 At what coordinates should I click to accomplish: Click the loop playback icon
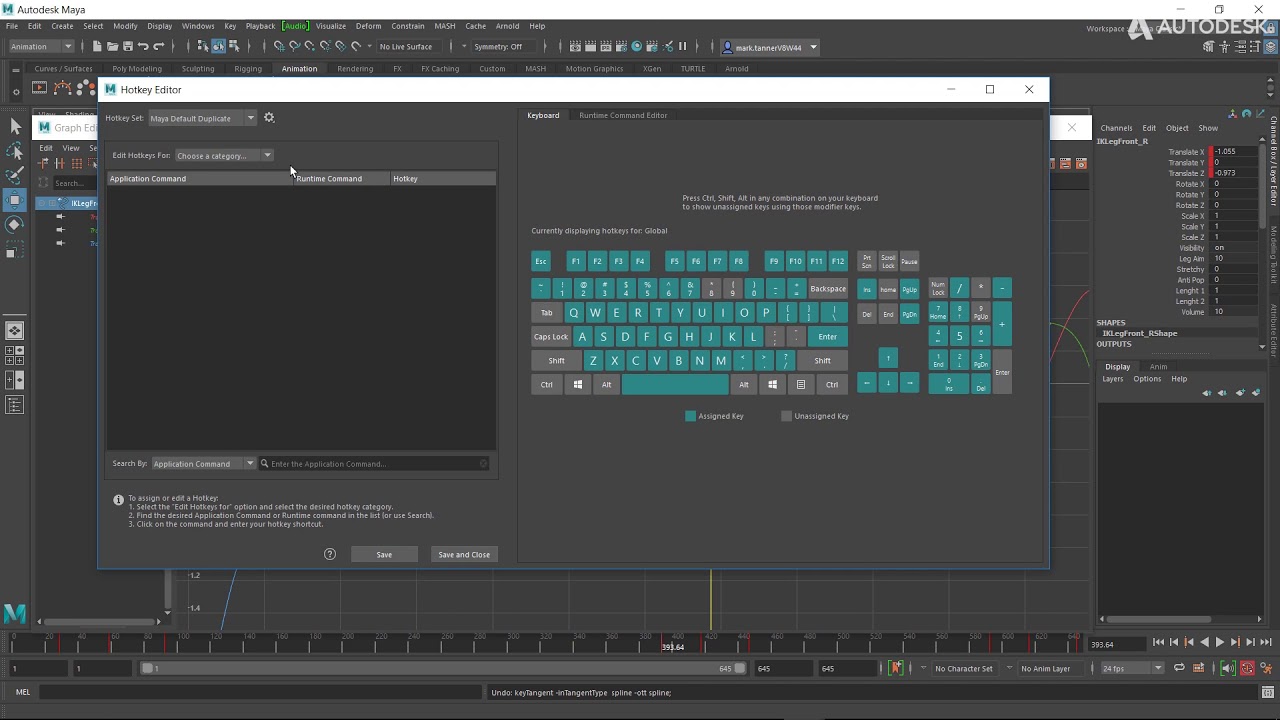pyautogui.click(x=1179, y=668)
